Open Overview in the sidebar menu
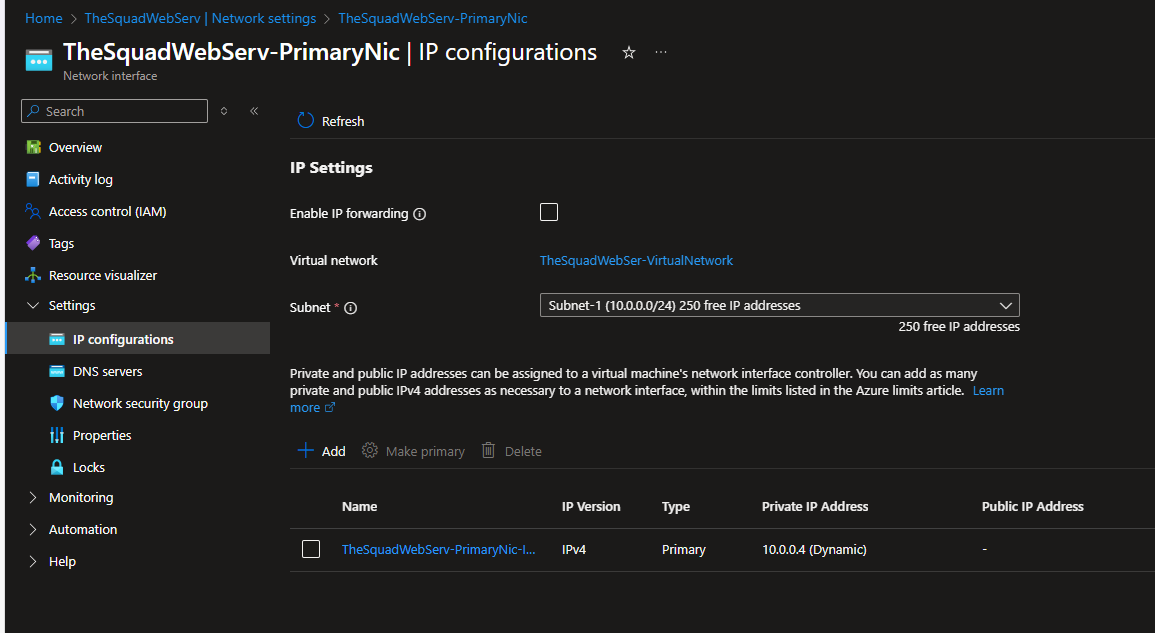This screenshot has width=1155, height=633. [75, 147]
